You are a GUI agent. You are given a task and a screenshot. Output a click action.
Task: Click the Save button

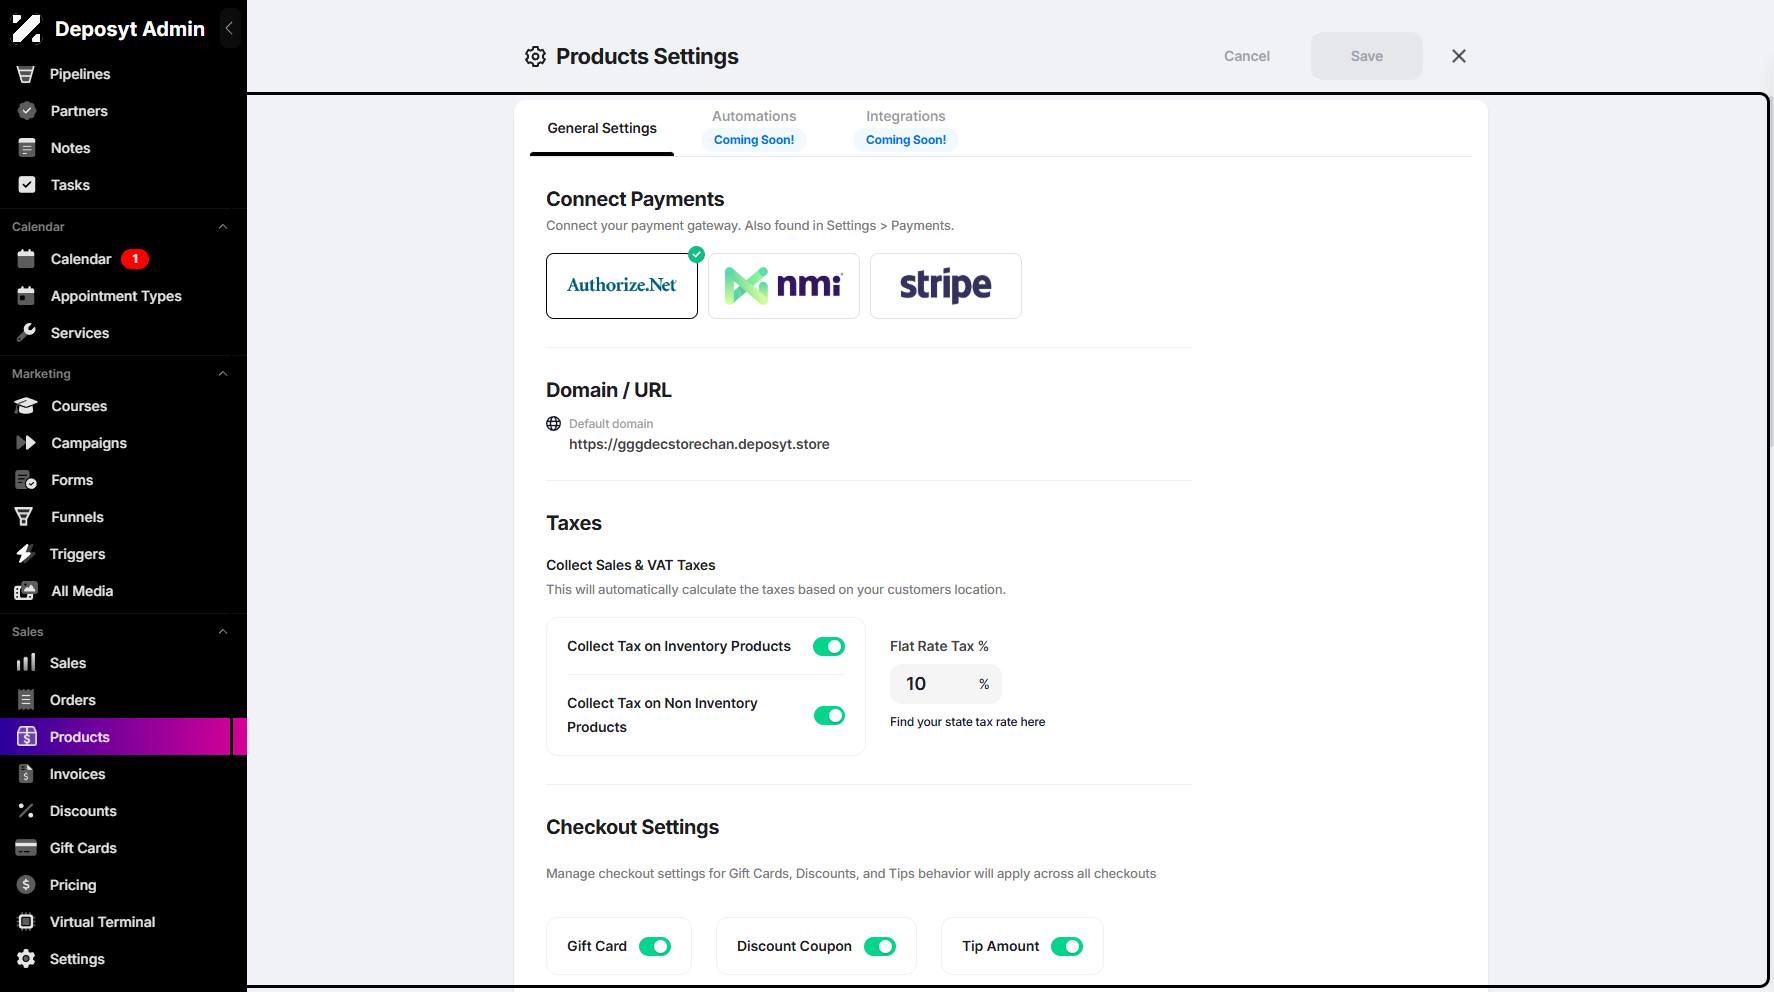(x=1367, y=56)
